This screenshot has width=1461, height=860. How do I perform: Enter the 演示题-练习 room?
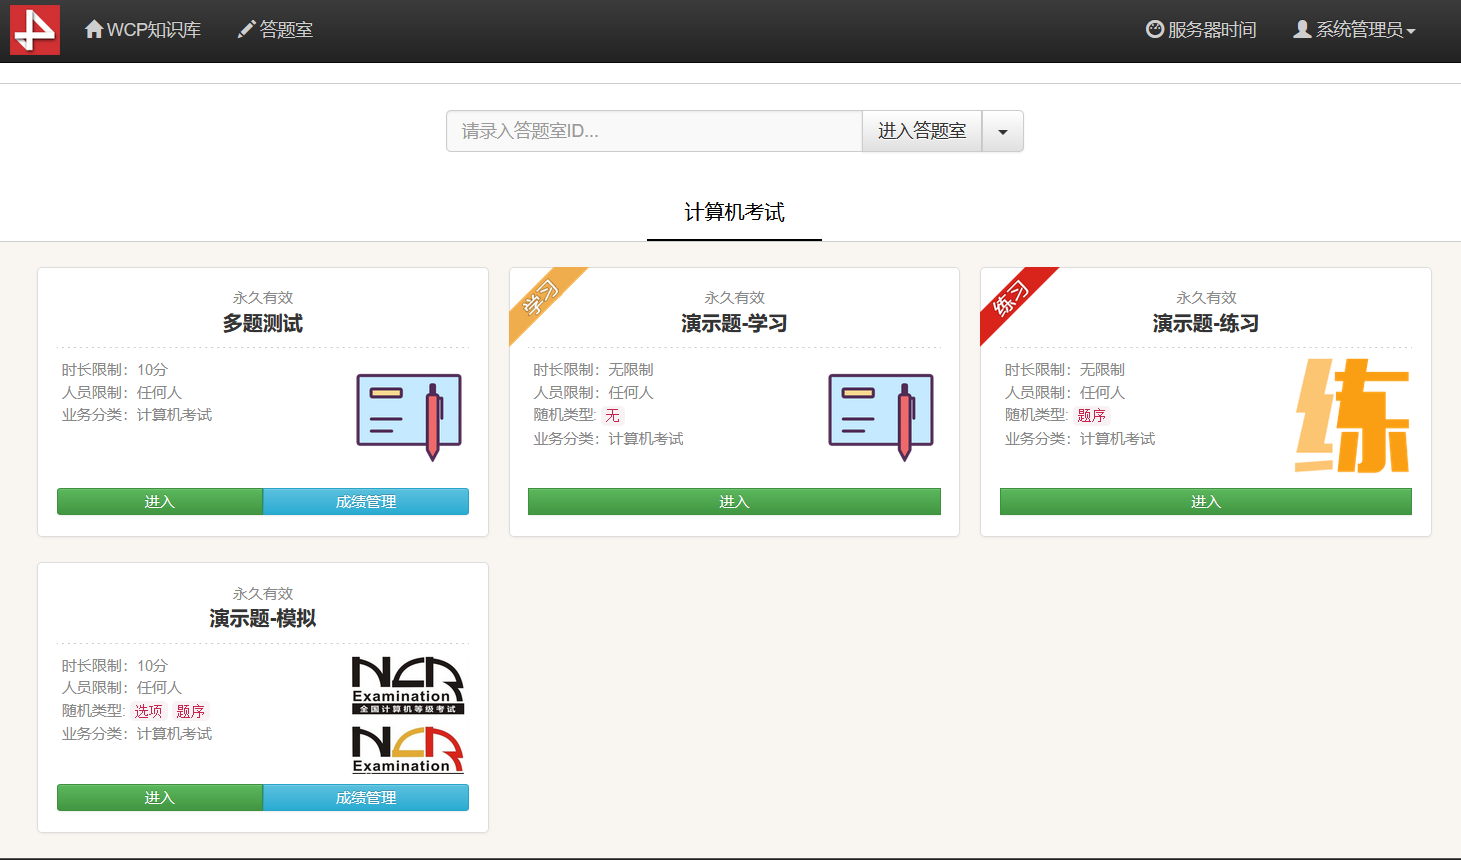(1205, 502)
